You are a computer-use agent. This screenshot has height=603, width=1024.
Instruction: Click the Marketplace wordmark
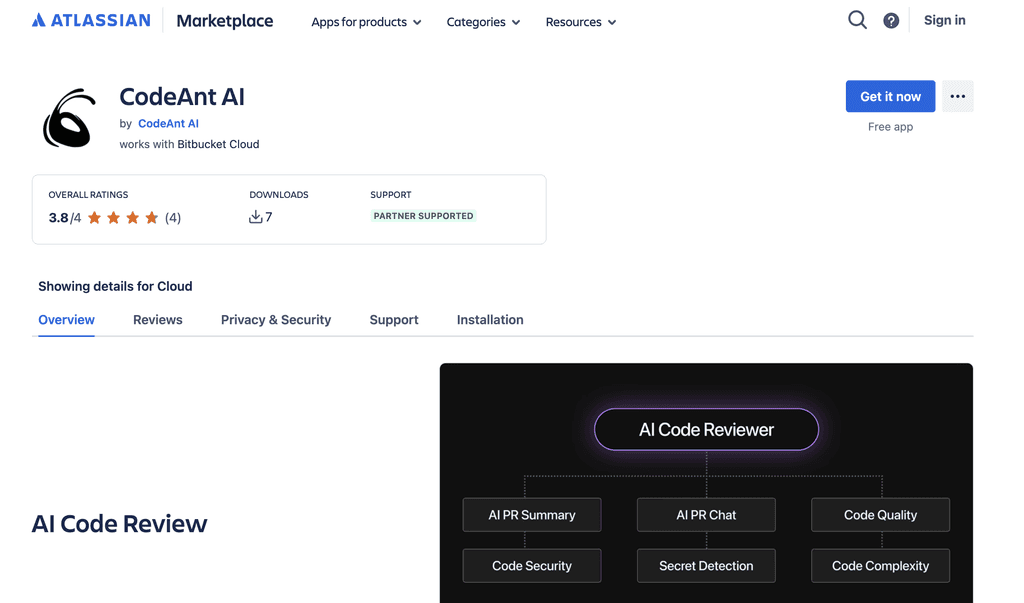coord(224,21)
